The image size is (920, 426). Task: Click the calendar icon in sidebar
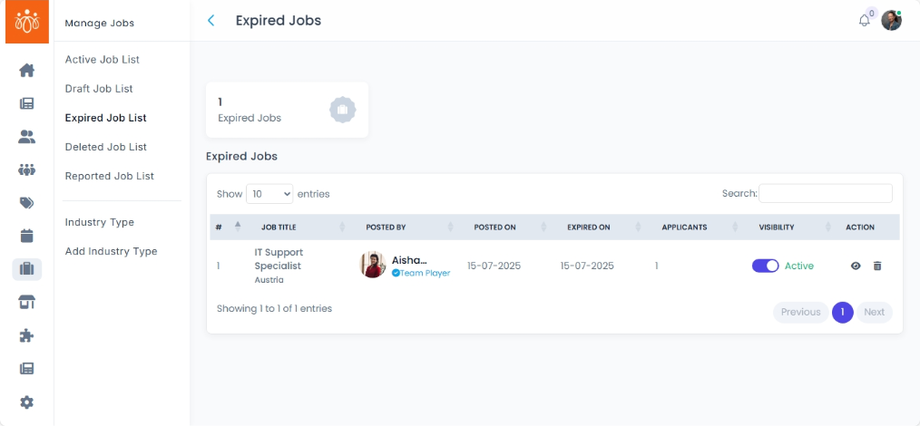point(27,236)
